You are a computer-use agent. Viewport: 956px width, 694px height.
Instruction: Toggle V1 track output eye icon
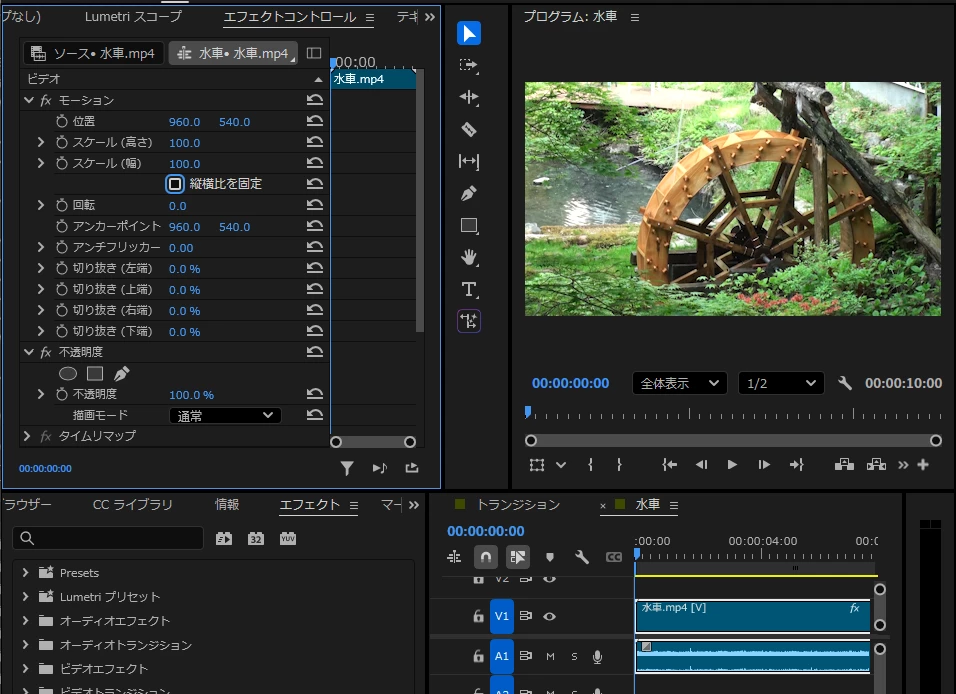coord(549,616)
